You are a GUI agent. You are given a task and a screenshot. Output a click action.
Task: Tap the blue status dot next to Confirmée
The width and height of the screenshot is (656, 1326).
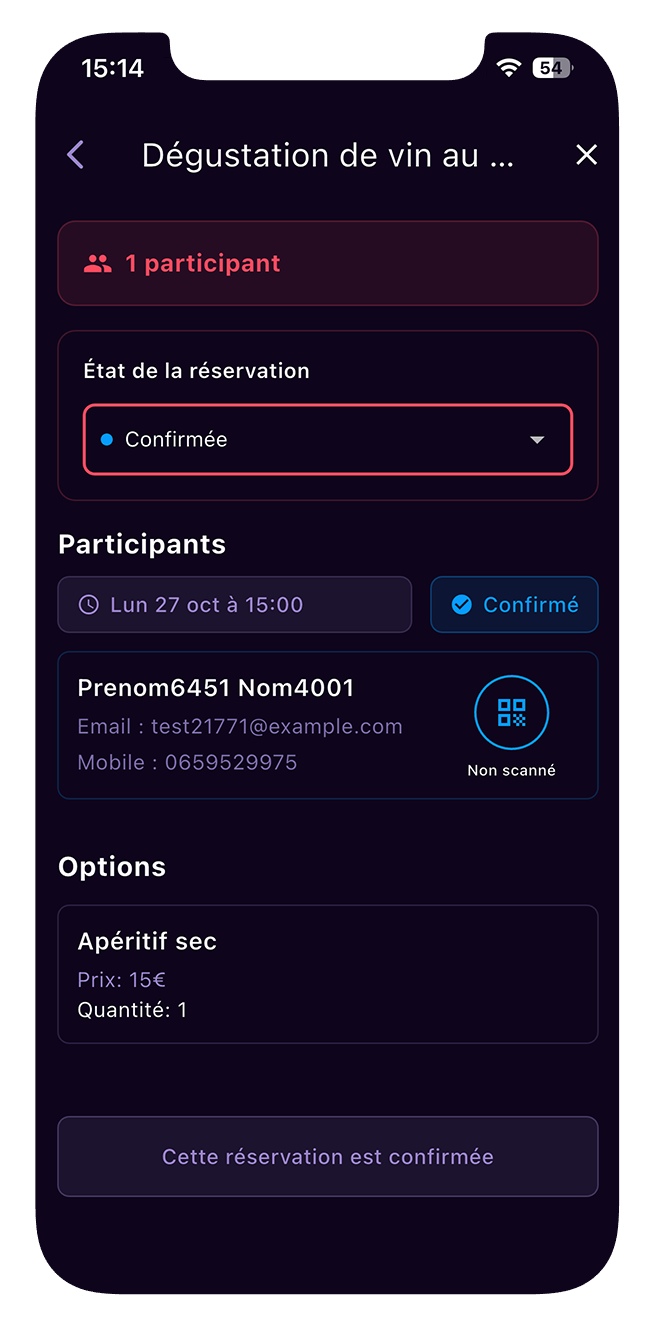(x=109, y=439)
